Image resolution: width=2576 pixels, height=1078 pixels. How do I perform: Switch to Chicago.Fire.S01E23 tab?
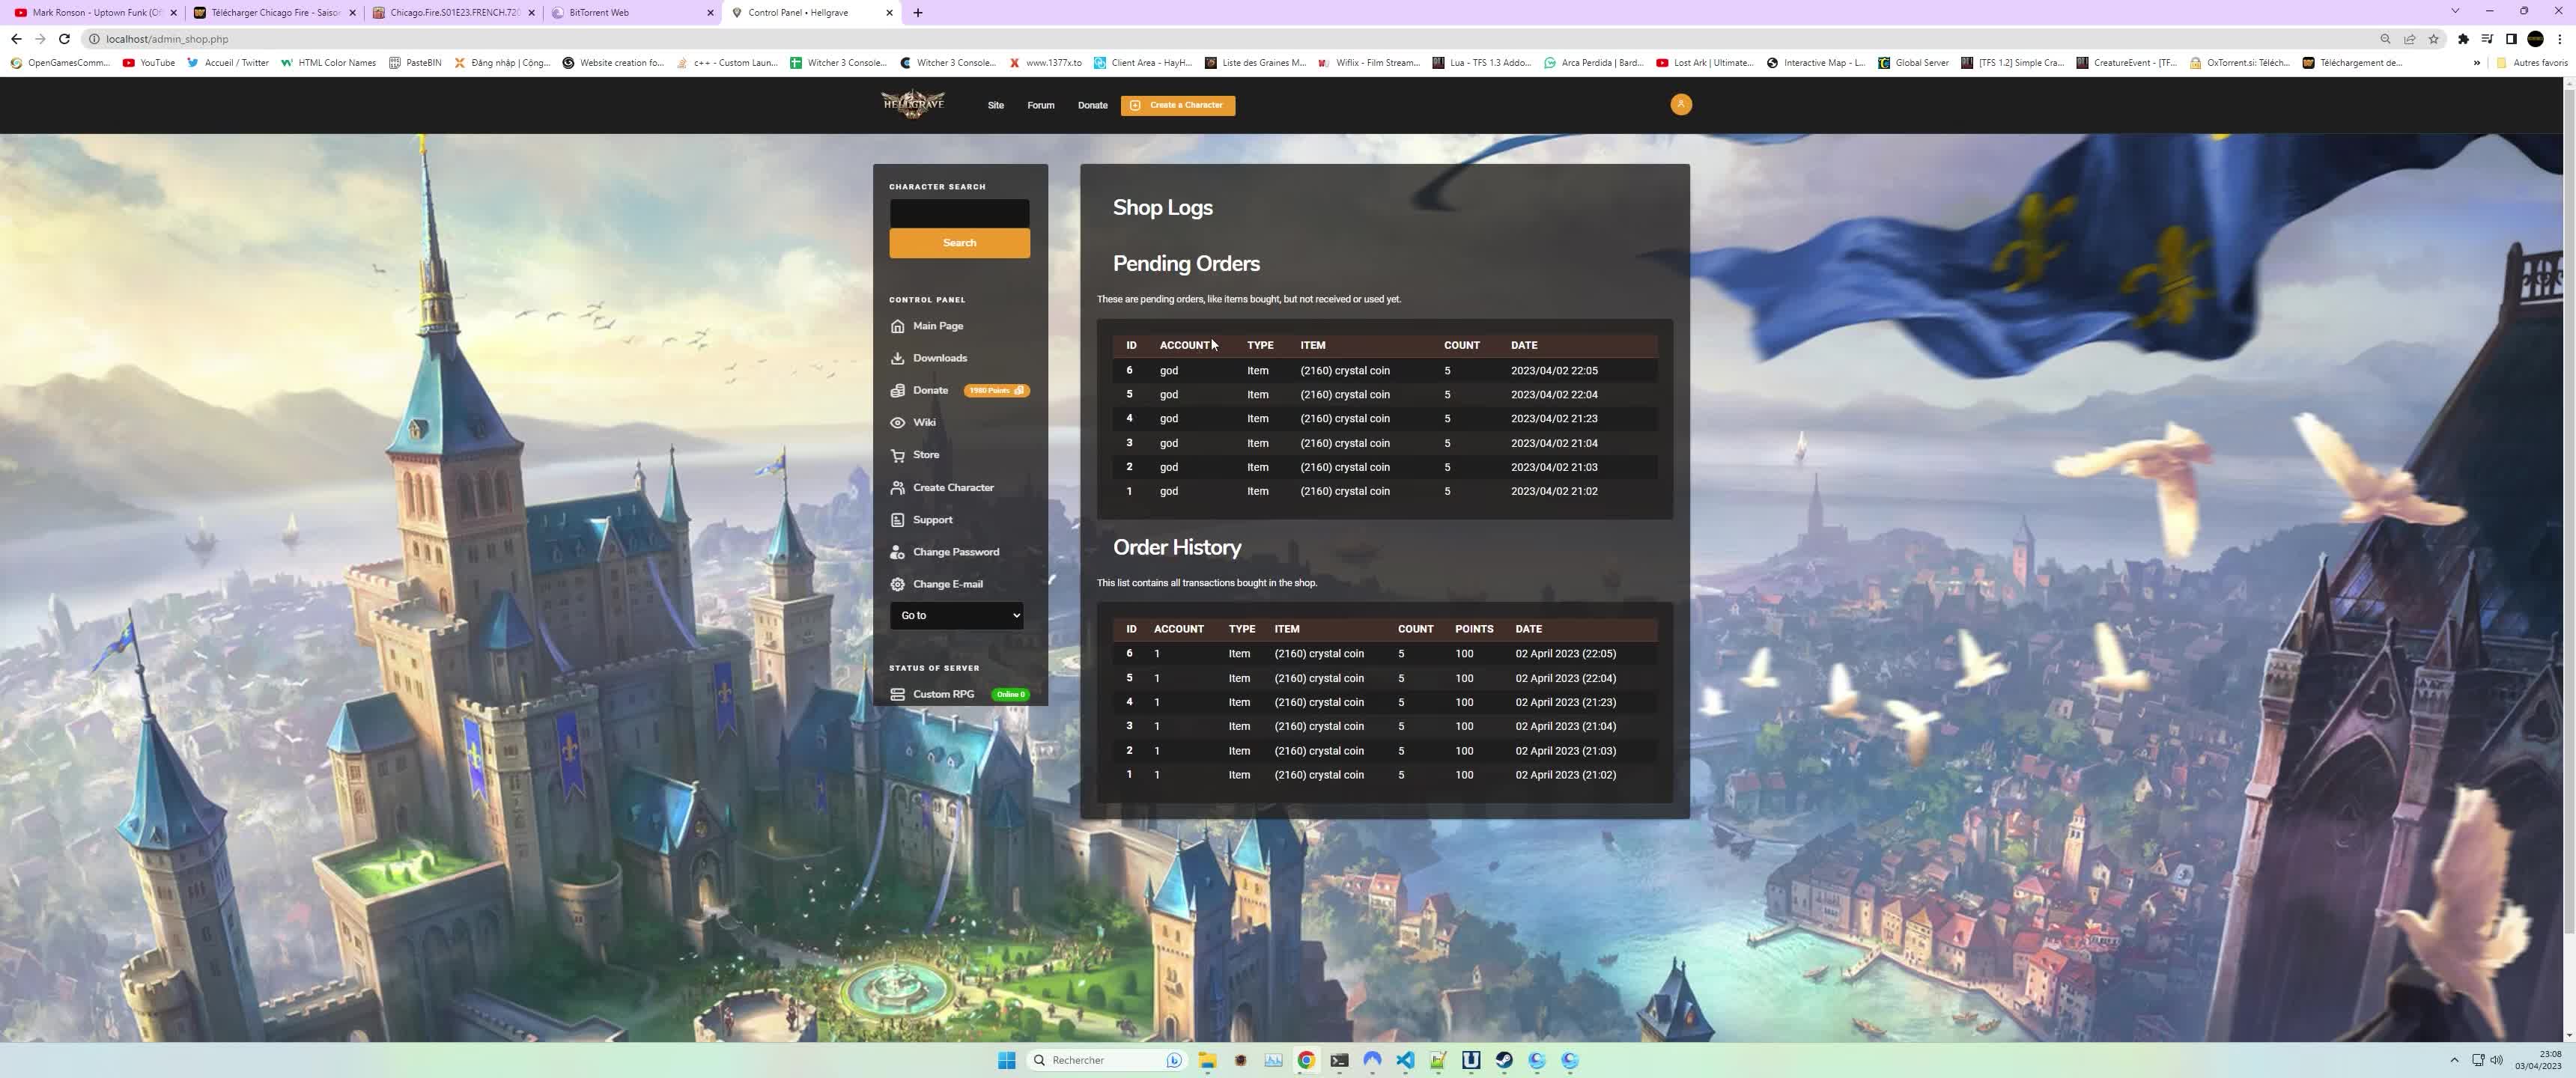click(x=454, y=13)
